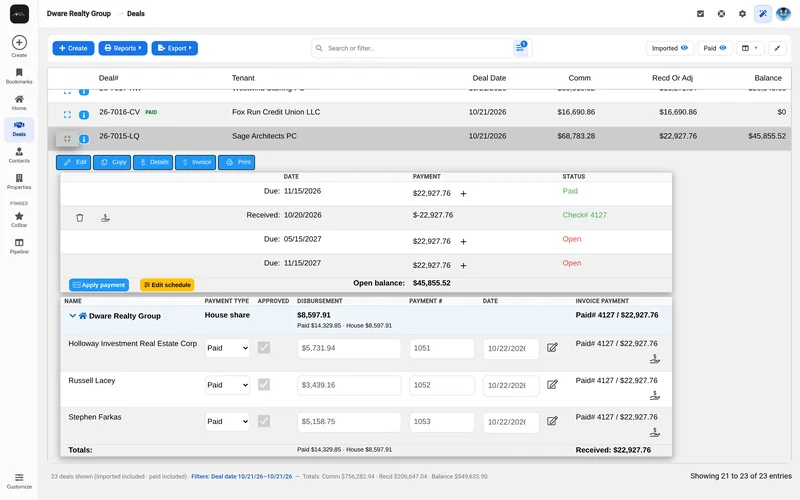Click Edit schedule button

click(x=167, y=285)
